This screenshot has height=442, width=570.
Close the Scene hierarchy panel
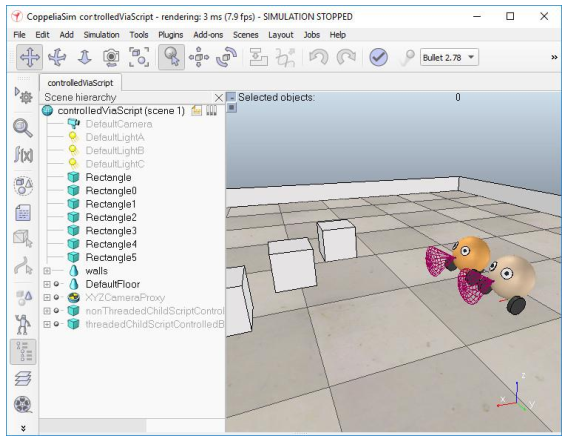pos(218,97)
